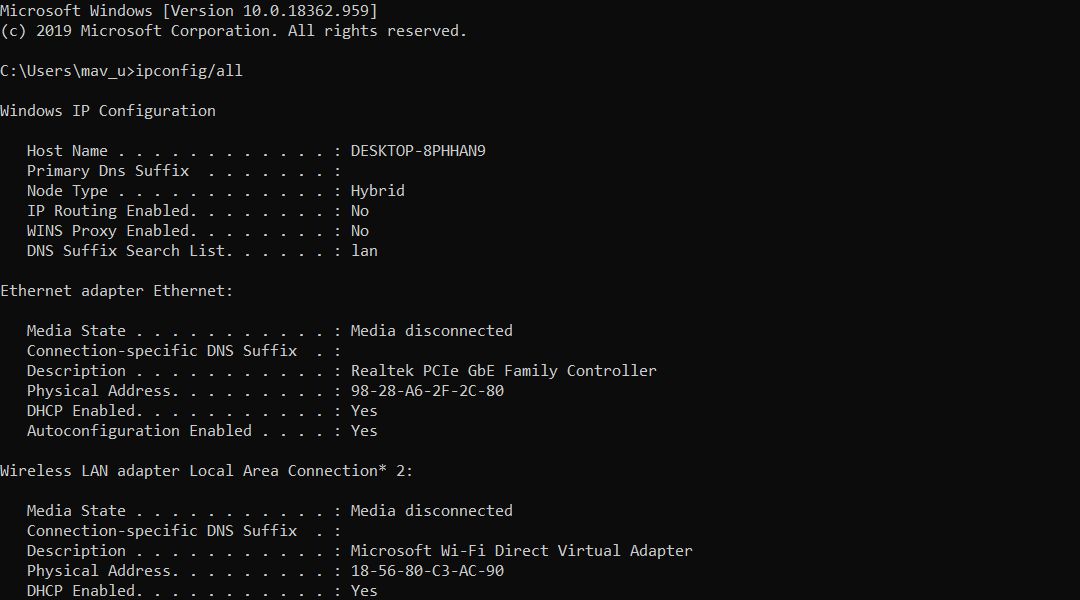
Task: Click the ipconfig/all command text
Action: (x=189, y=71)
